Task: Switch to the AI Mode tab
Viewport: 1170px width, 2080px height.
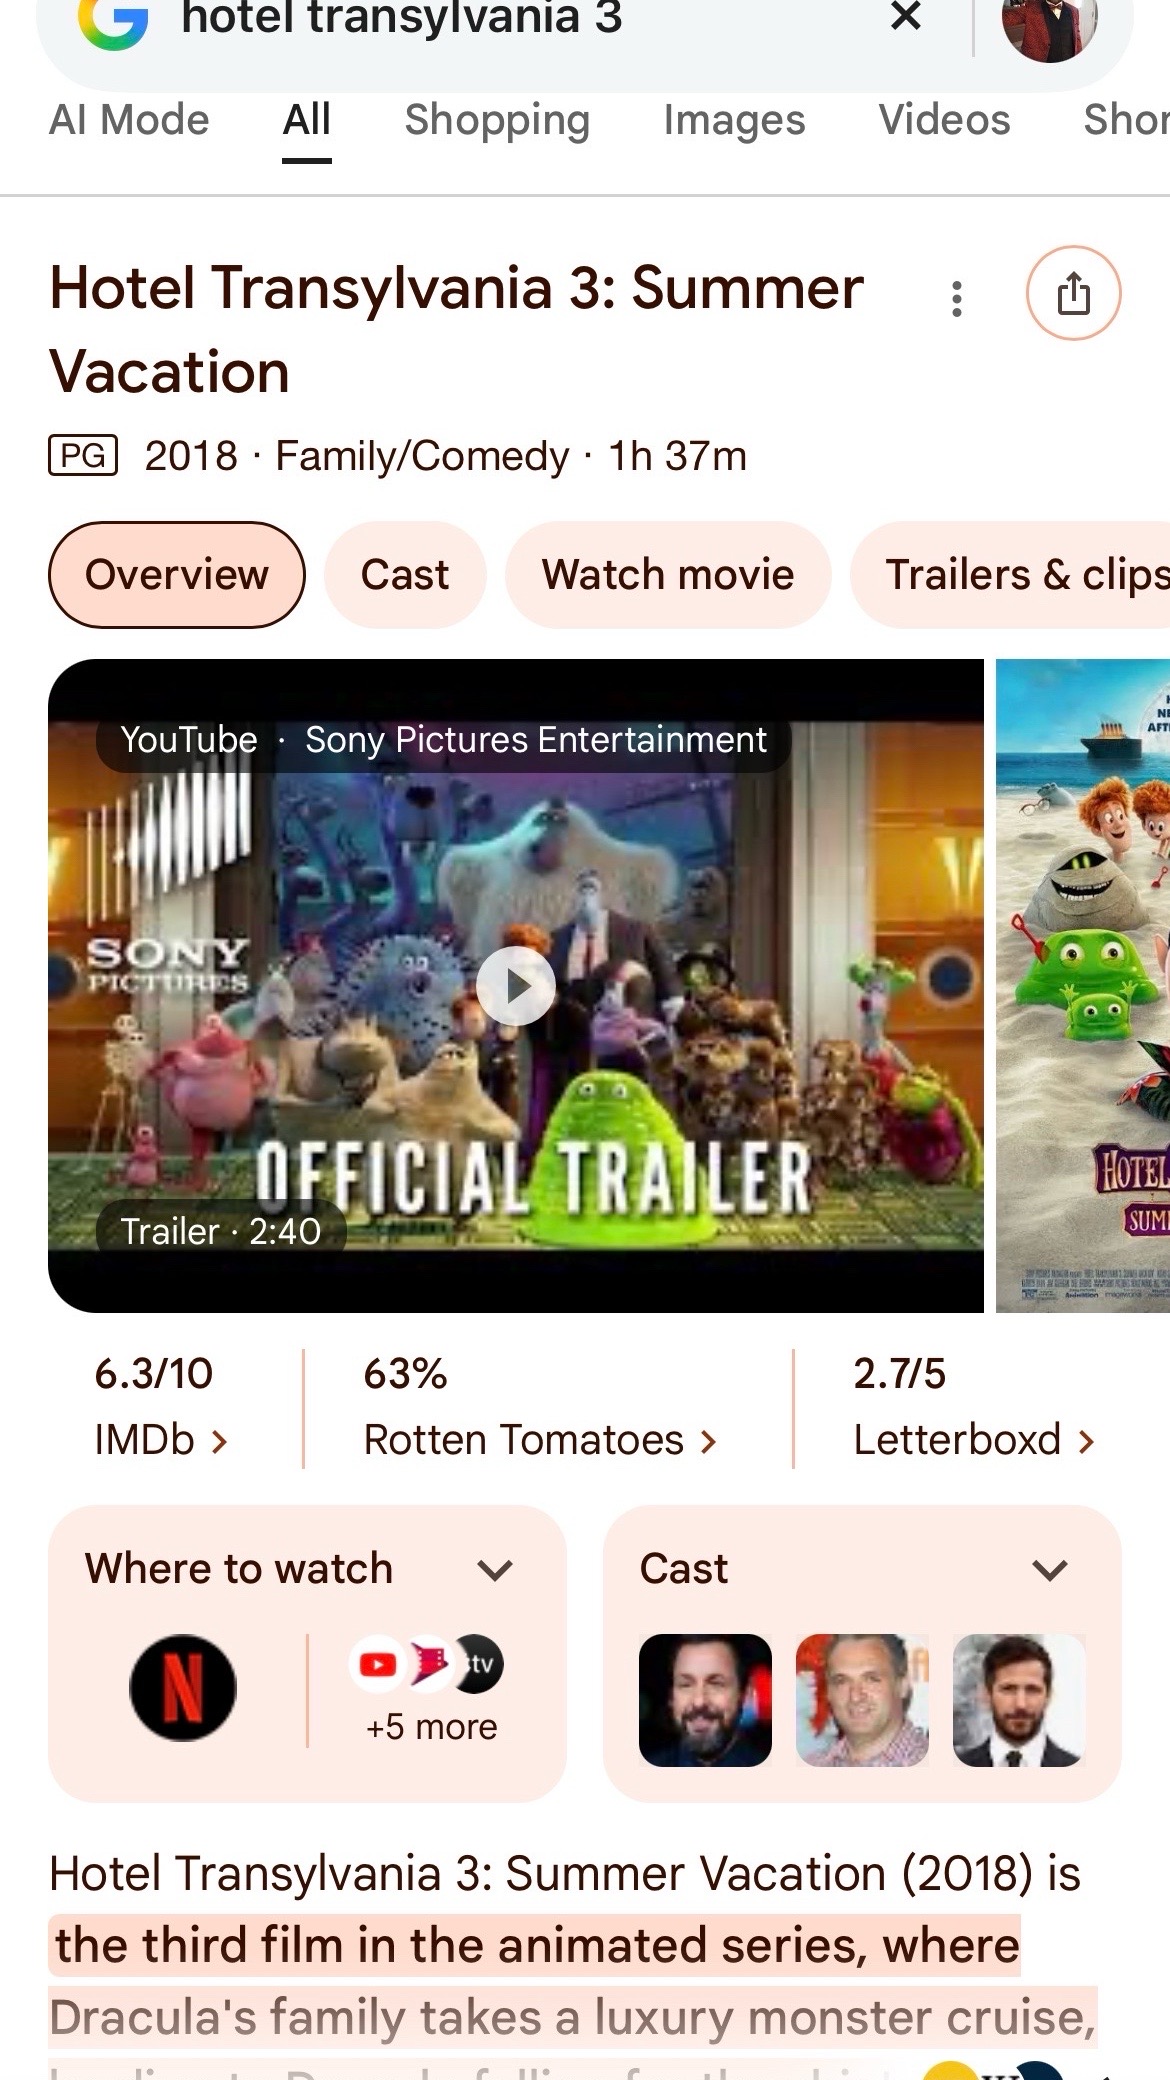Action: point(129,121)
